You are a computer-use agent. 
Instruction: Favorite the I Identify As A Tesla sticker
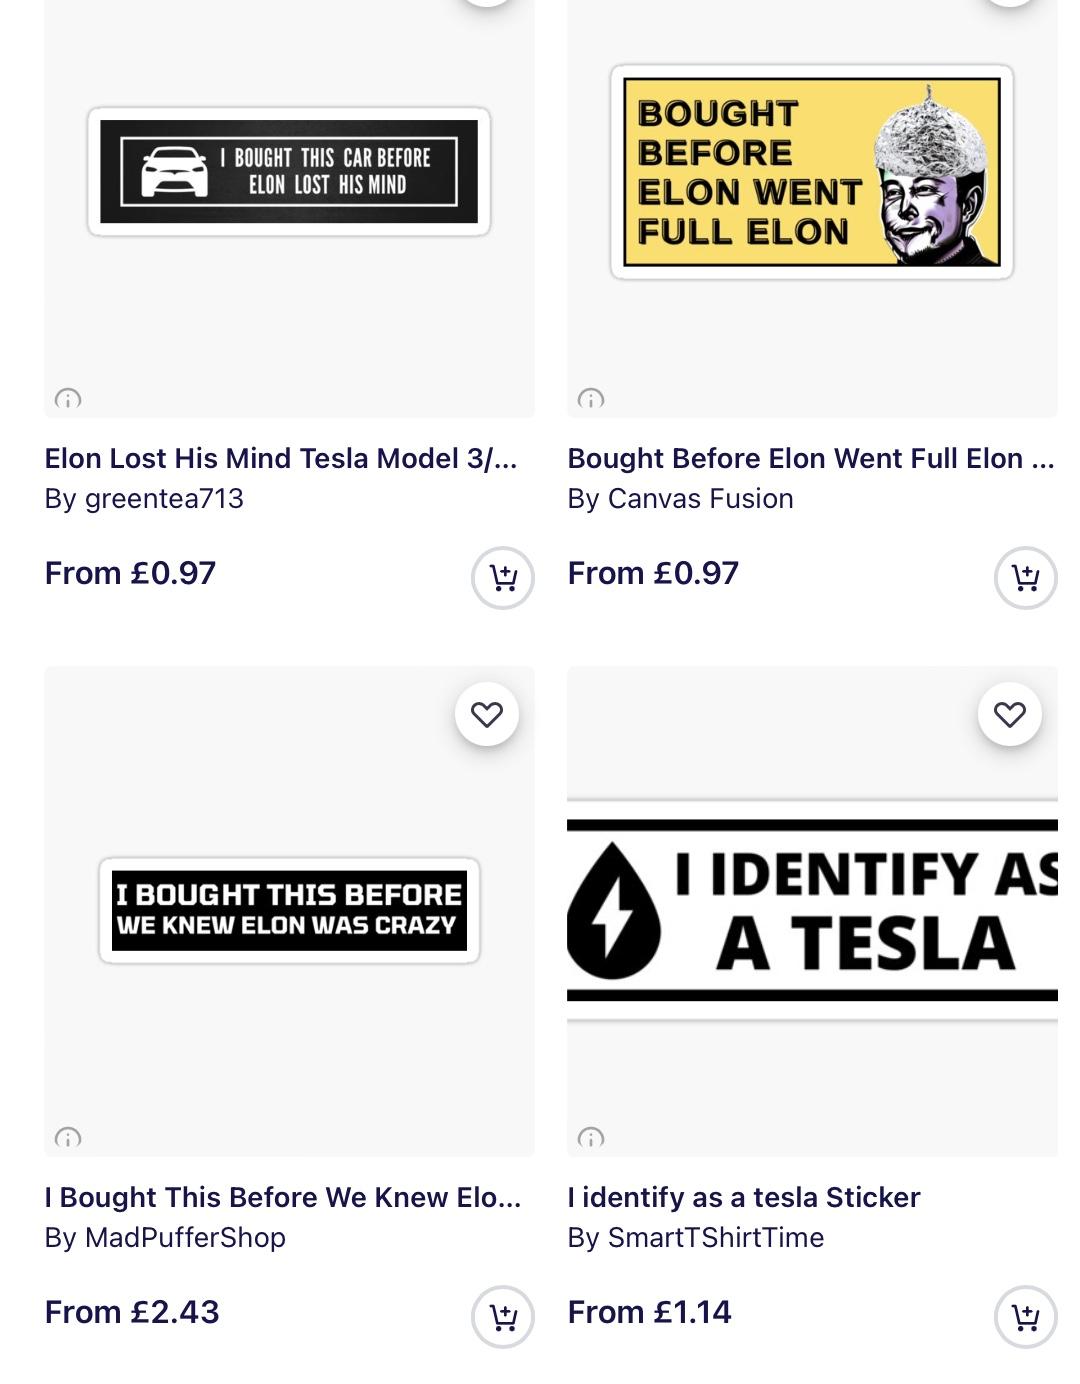(x=1010, y=715)
